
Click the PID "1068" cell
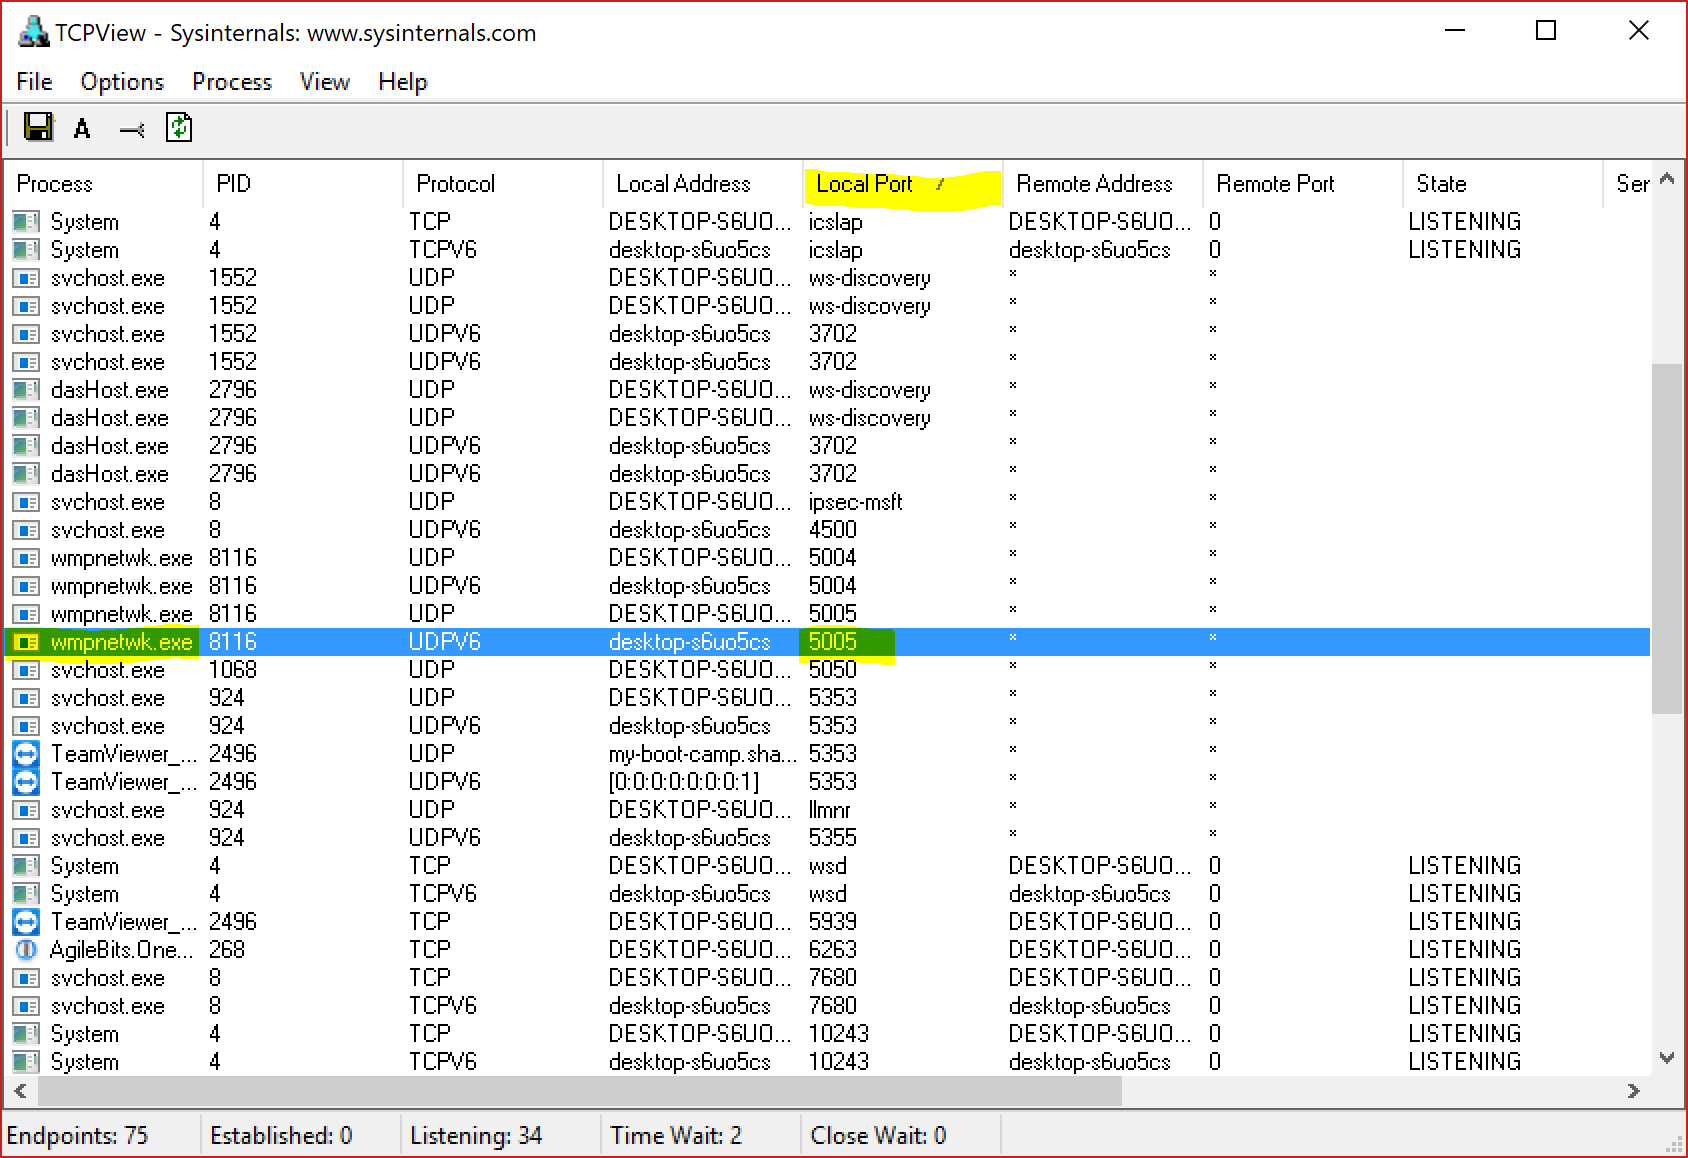pyautogui.click(x=233, y=670)
